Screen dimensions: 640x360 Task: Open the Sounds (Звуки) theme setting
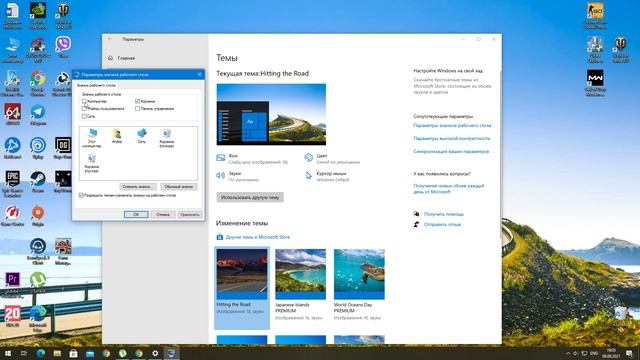click(238, 176)
